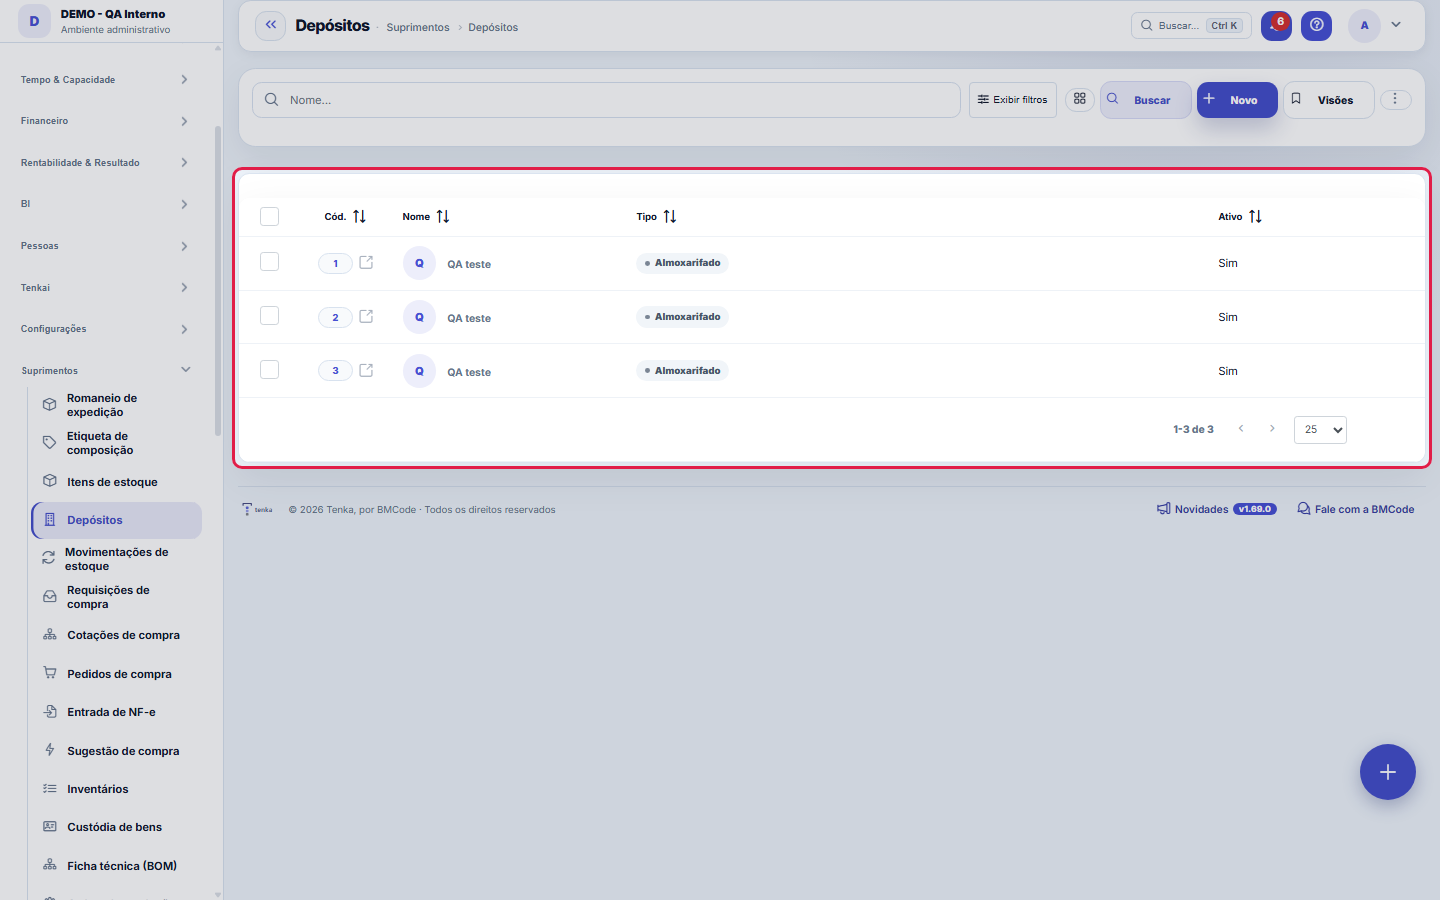Screen dimensions: 1440x900
Task: Open row 1 in new window icon
Action: [366, 262]
